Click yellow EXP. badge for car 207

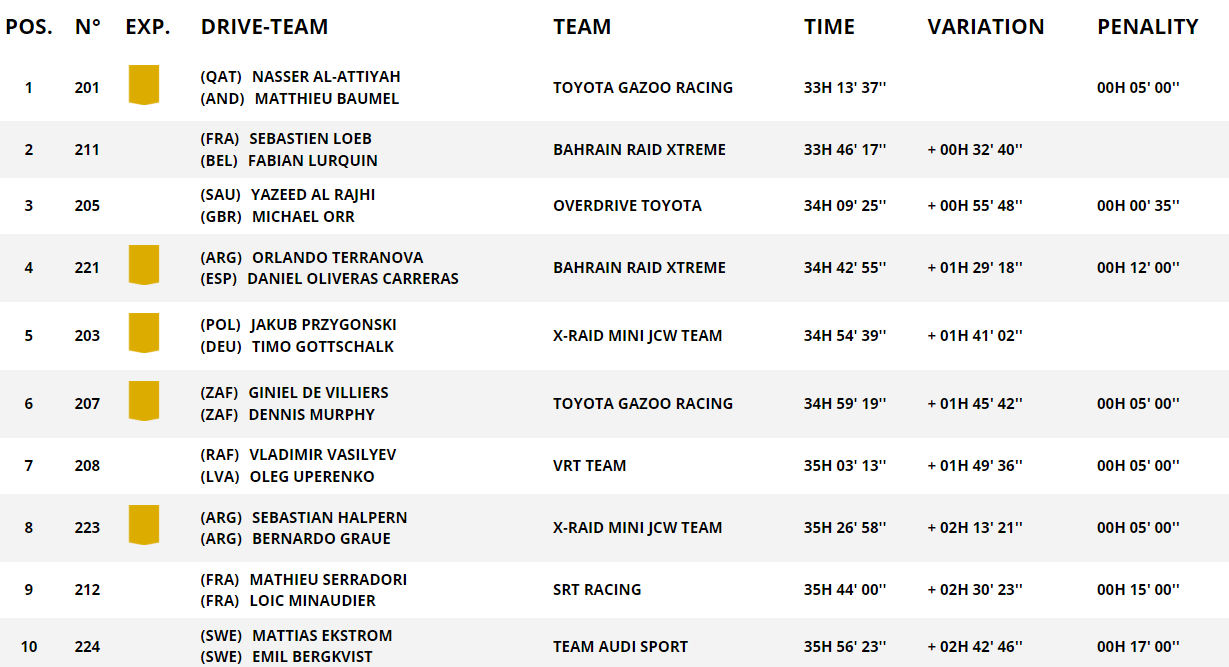click(144, 401)
